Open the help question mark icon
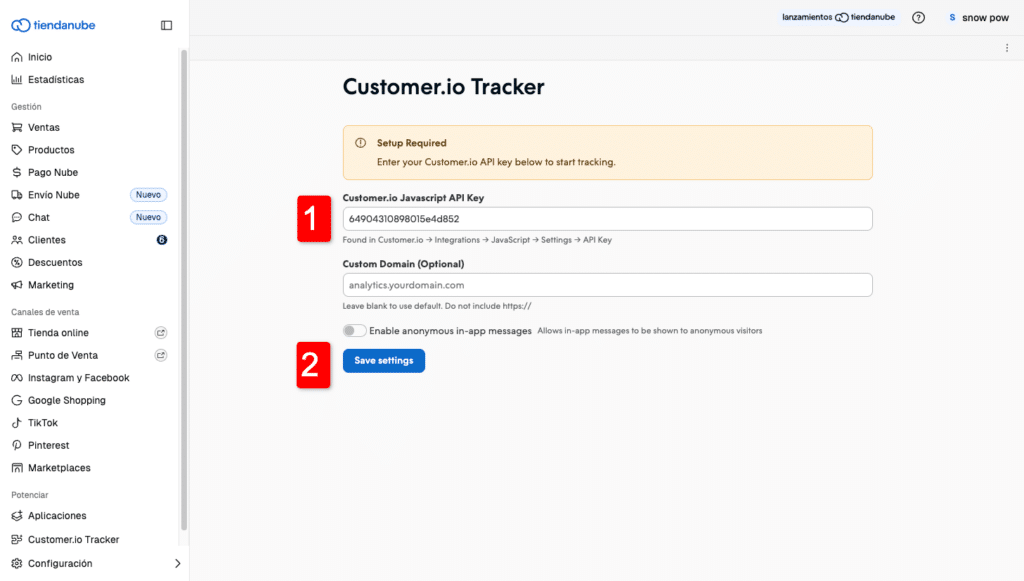 coord(918,18)
